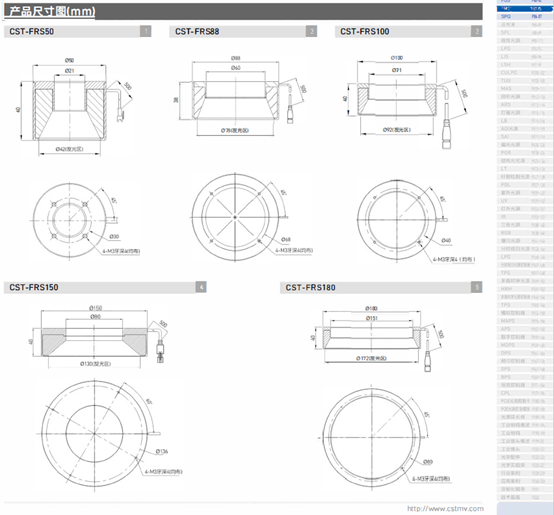Open the CST-FRS180 cross-section drawing

point(376,340)
